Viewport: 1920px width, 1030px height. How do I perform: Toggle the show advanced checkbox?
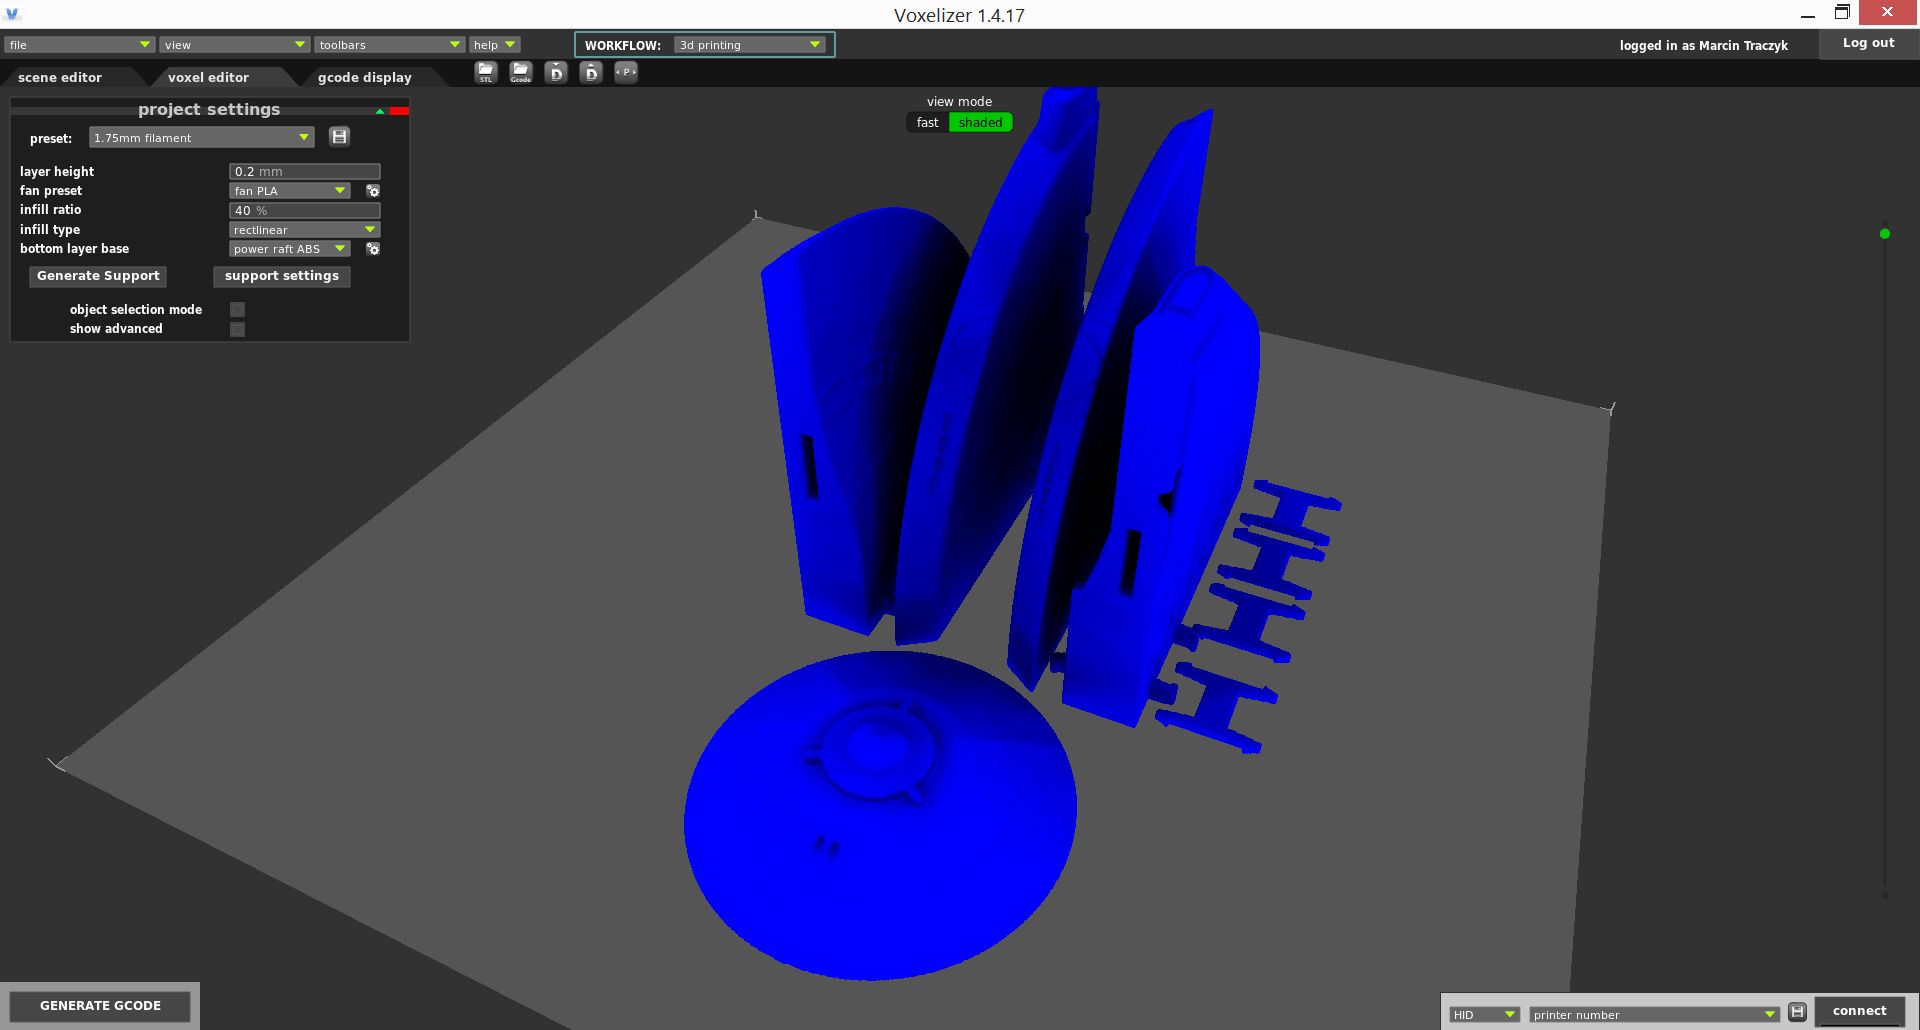(237, 329)
